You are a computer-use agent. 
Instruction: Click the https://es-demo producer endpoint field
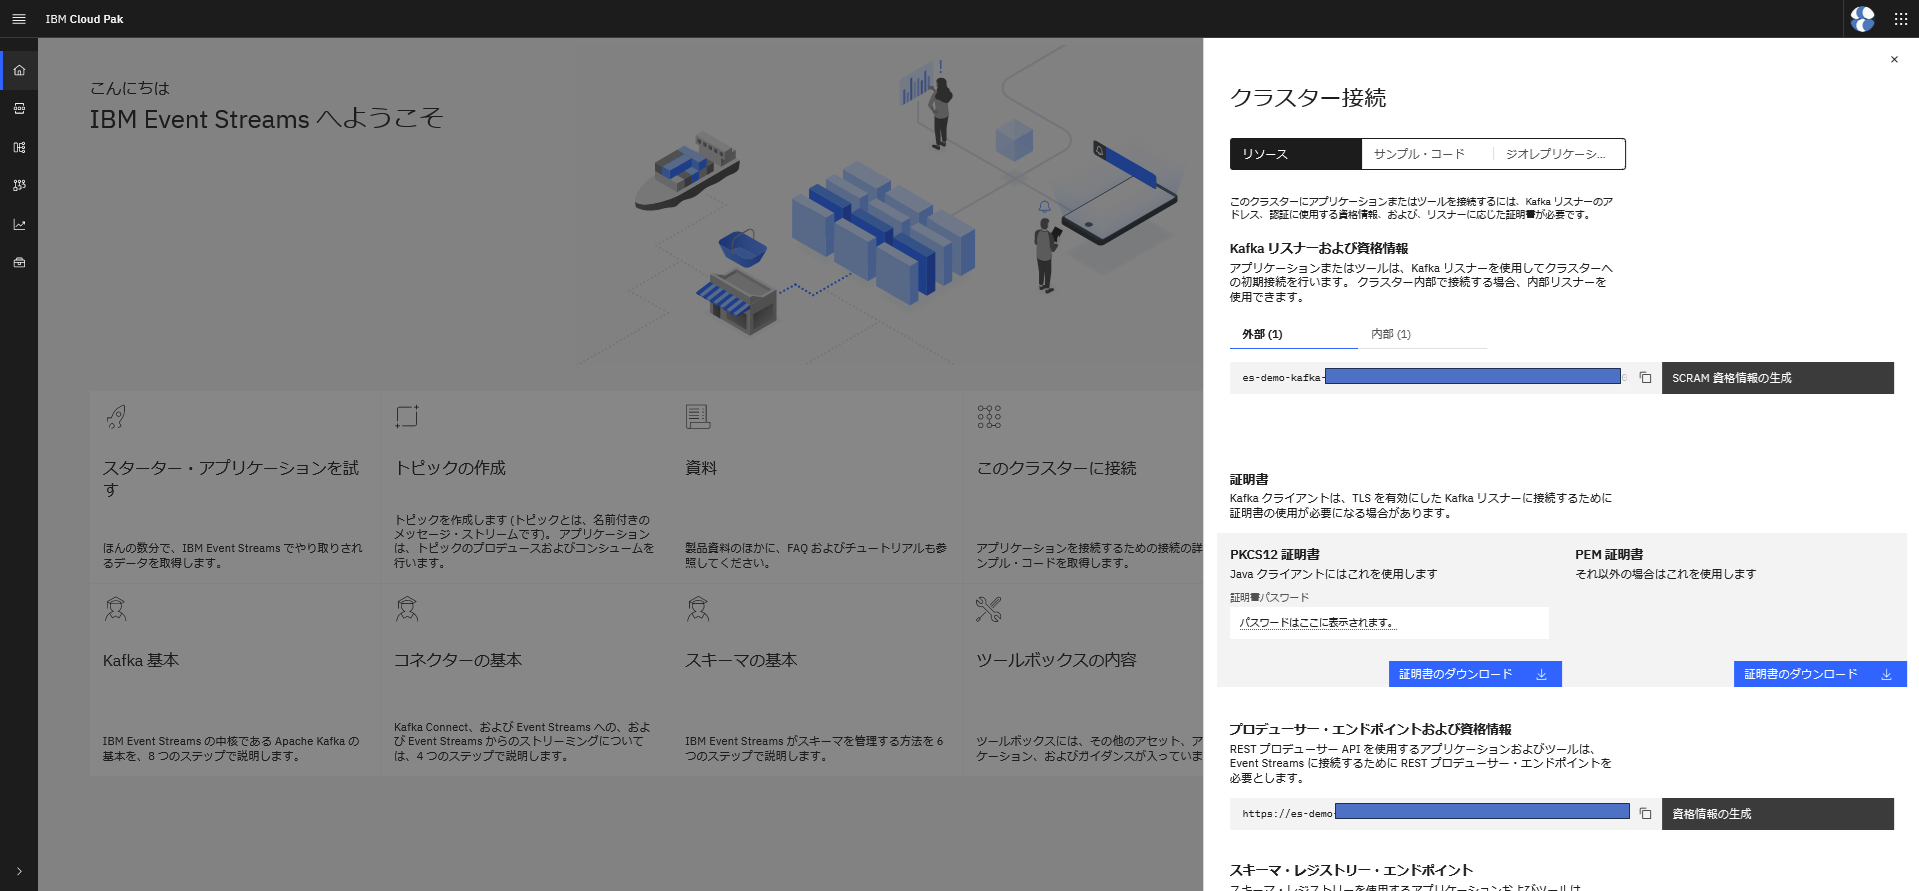(1430, 814)
